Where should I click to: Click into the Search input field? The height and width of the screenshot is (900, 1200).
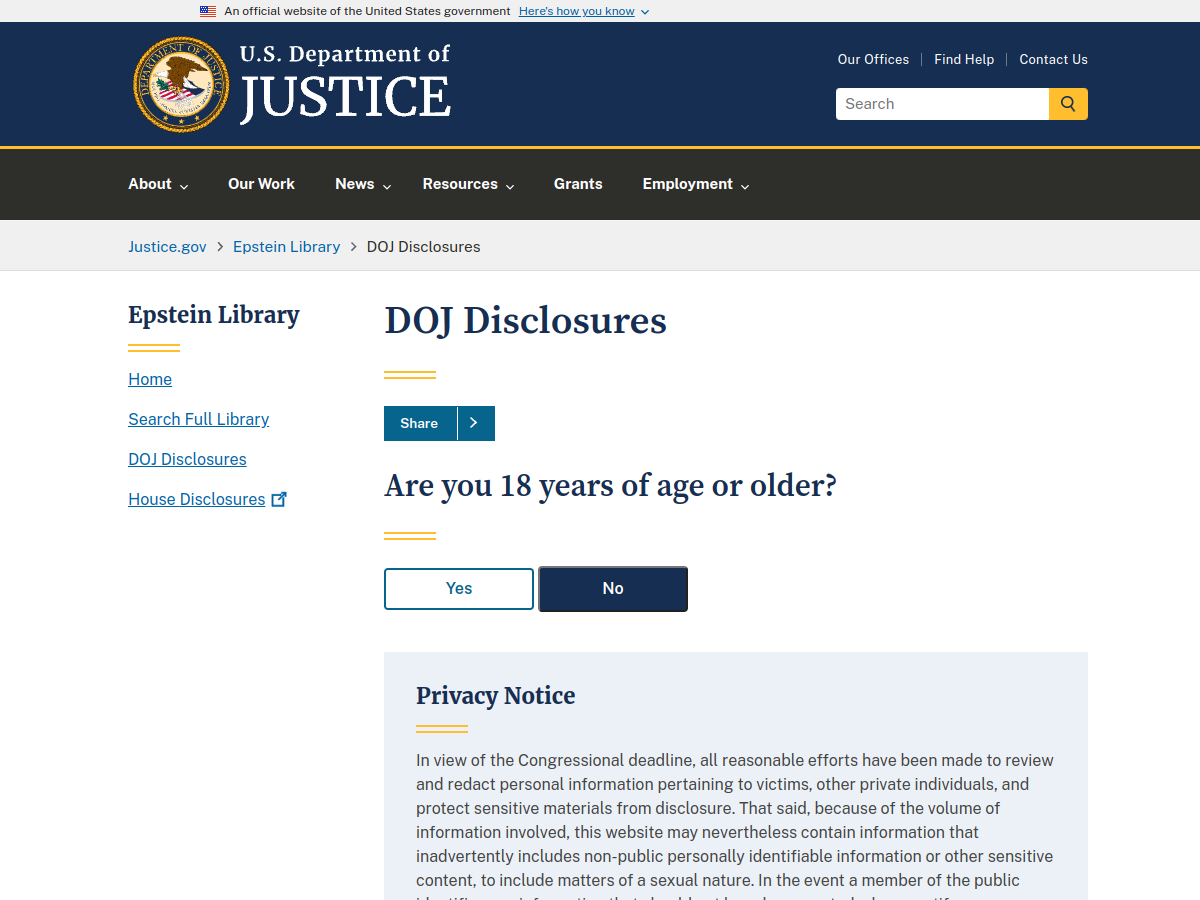tap(942, 104)
